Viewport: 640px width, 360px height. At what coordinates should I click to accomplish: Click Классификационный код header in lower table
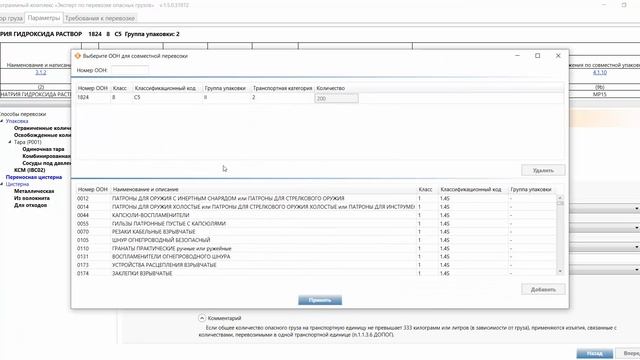coord(473,189)
